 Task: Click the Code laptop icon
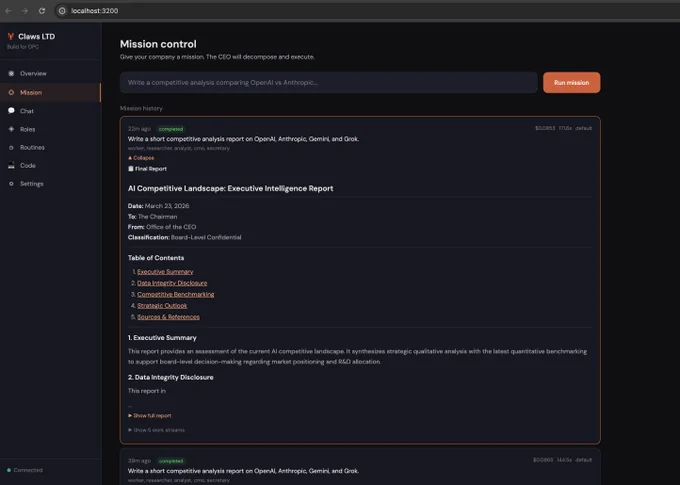point(11,165)
